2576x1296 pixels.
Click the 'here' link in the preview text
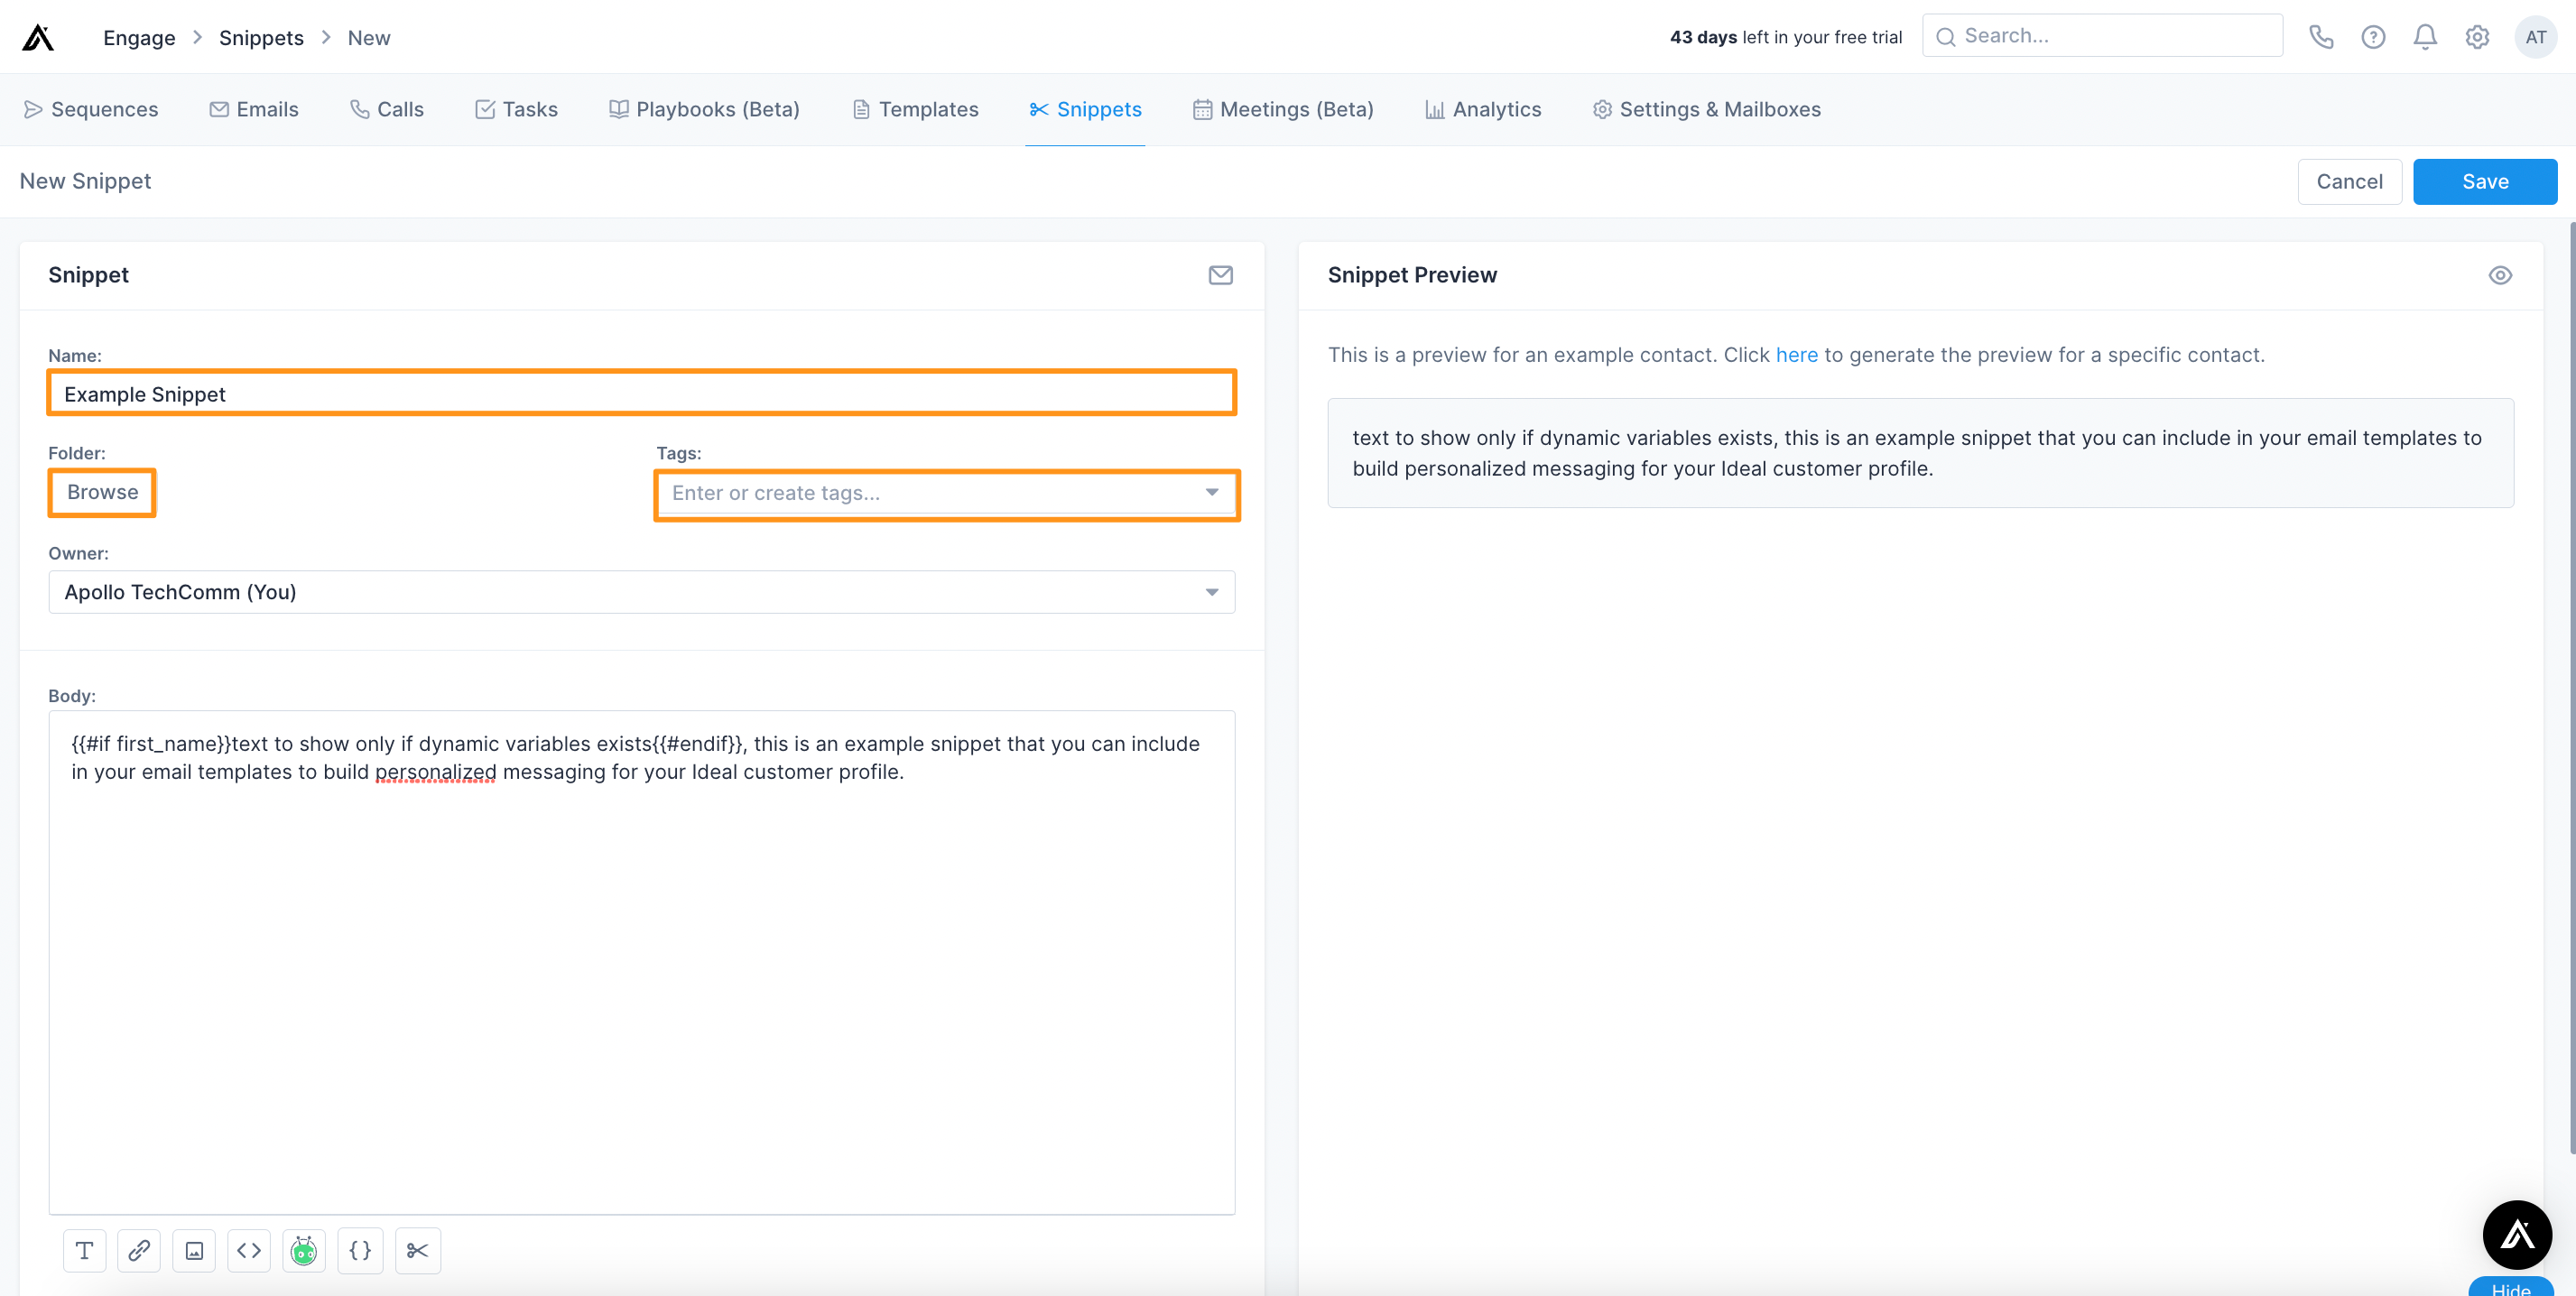pos(1797,355)
